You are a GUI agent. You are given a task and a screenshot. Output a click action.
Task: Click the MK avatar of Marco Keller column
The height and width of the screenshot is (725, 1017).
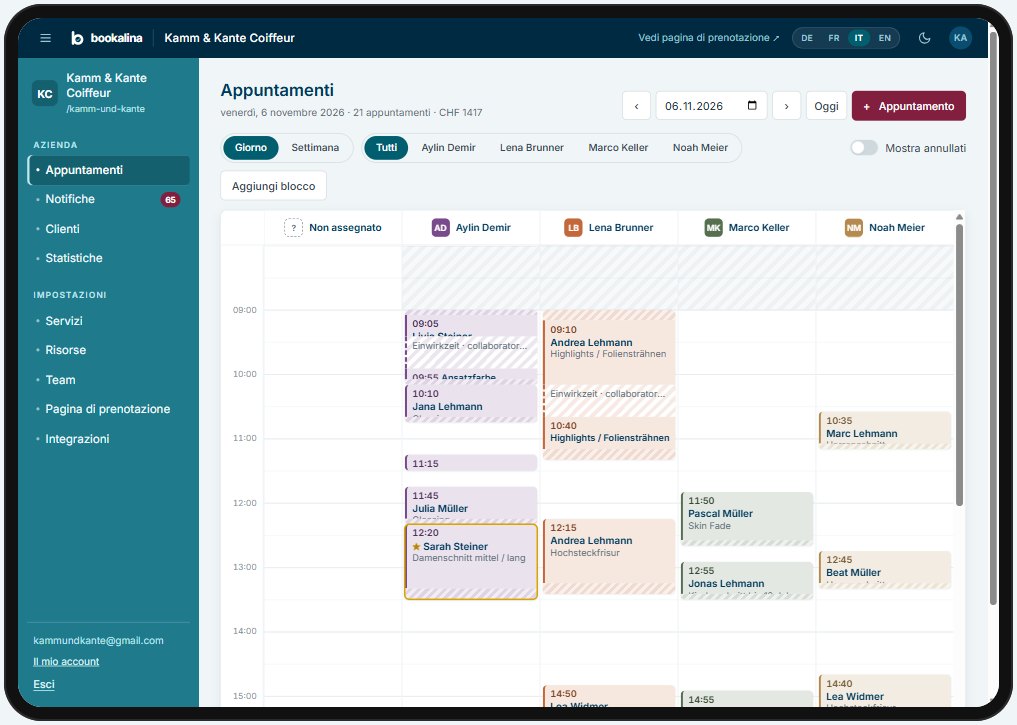point(713,228)
